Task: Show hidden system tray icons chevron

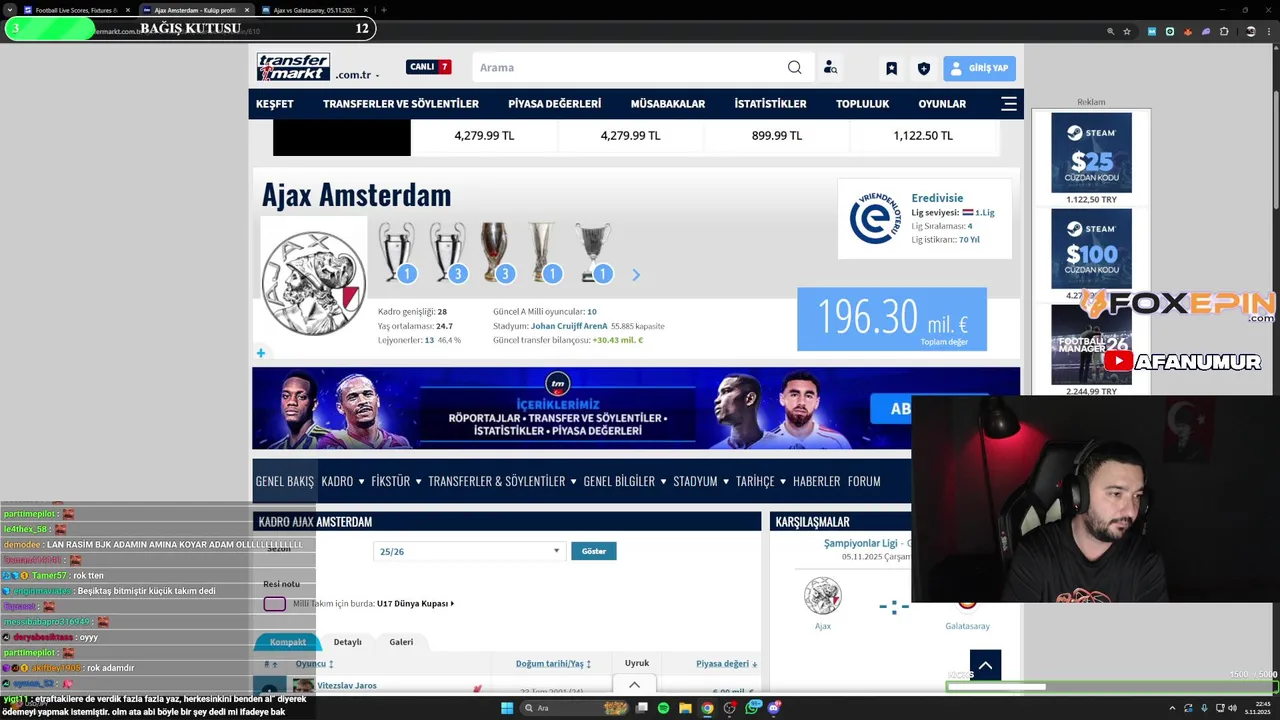Action: [1172, 708]
